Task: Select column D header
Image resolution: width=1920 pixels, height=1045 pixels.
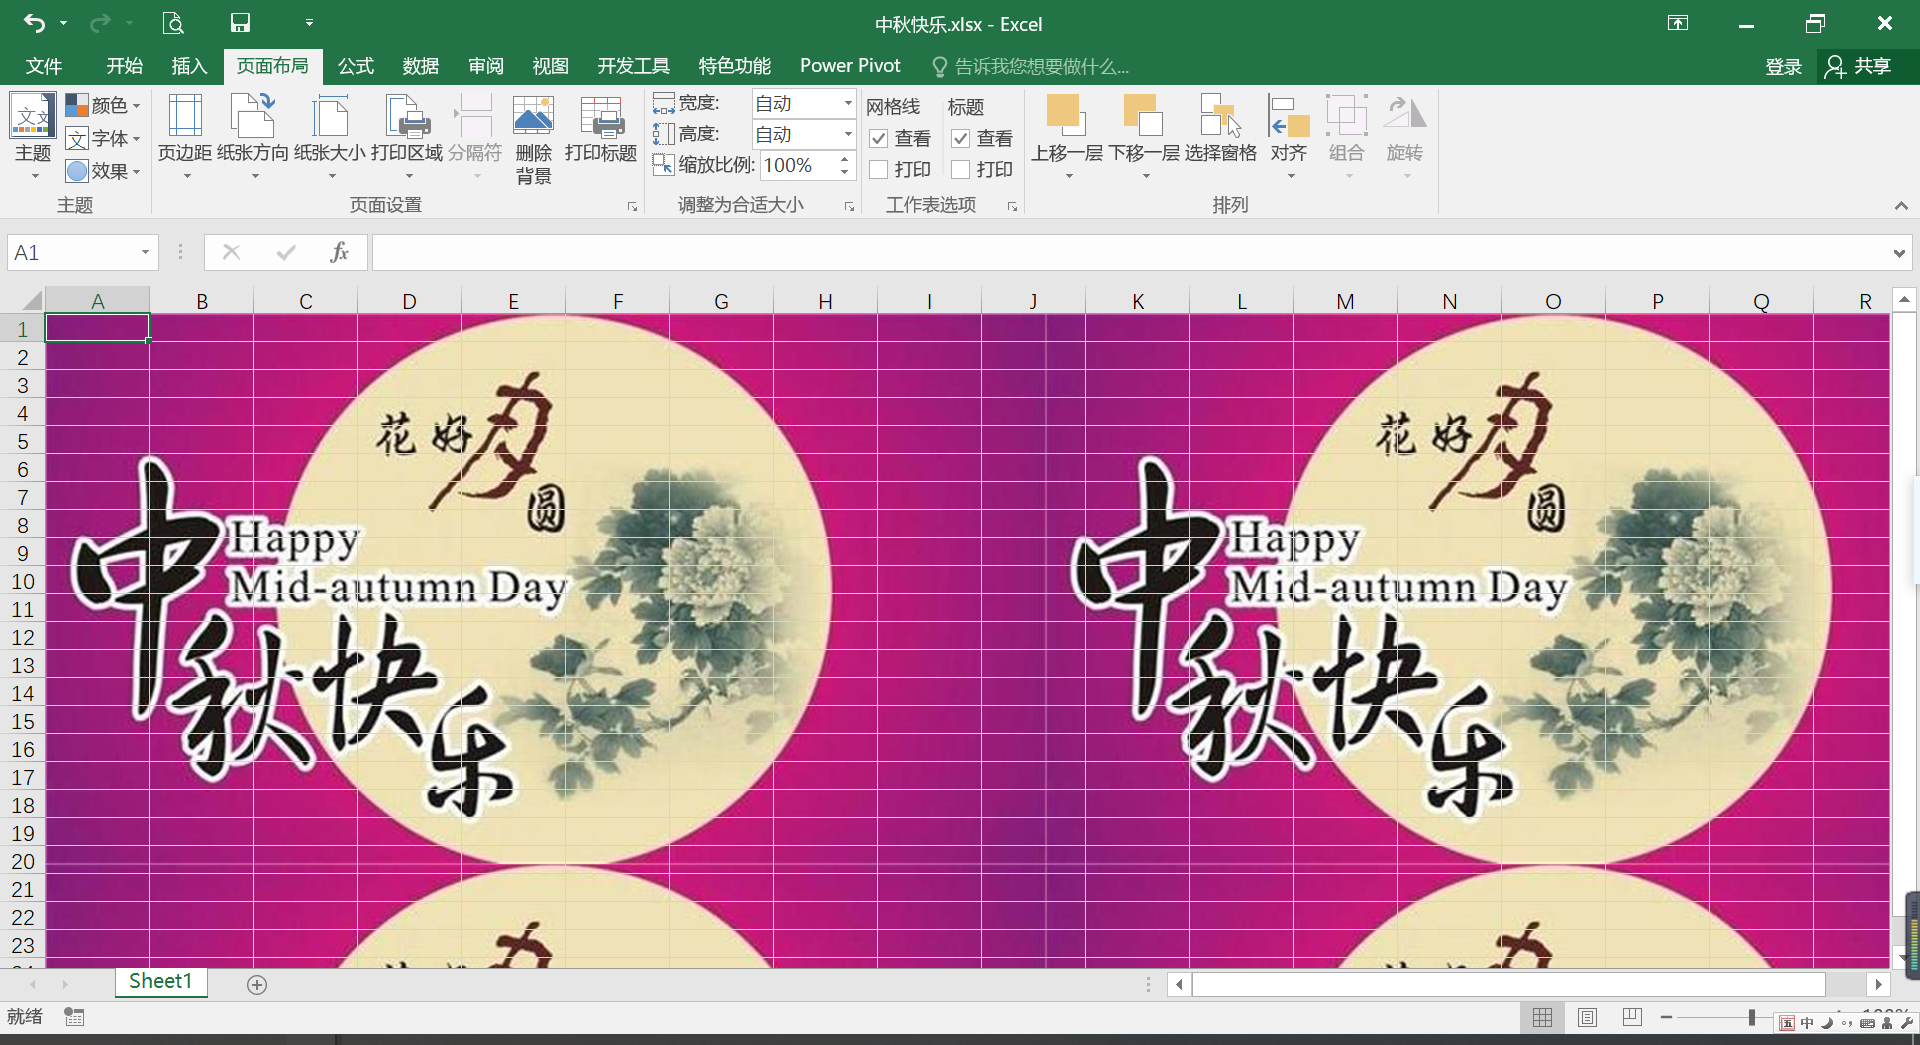Action: pyautogui.click(x=409, y=301)
